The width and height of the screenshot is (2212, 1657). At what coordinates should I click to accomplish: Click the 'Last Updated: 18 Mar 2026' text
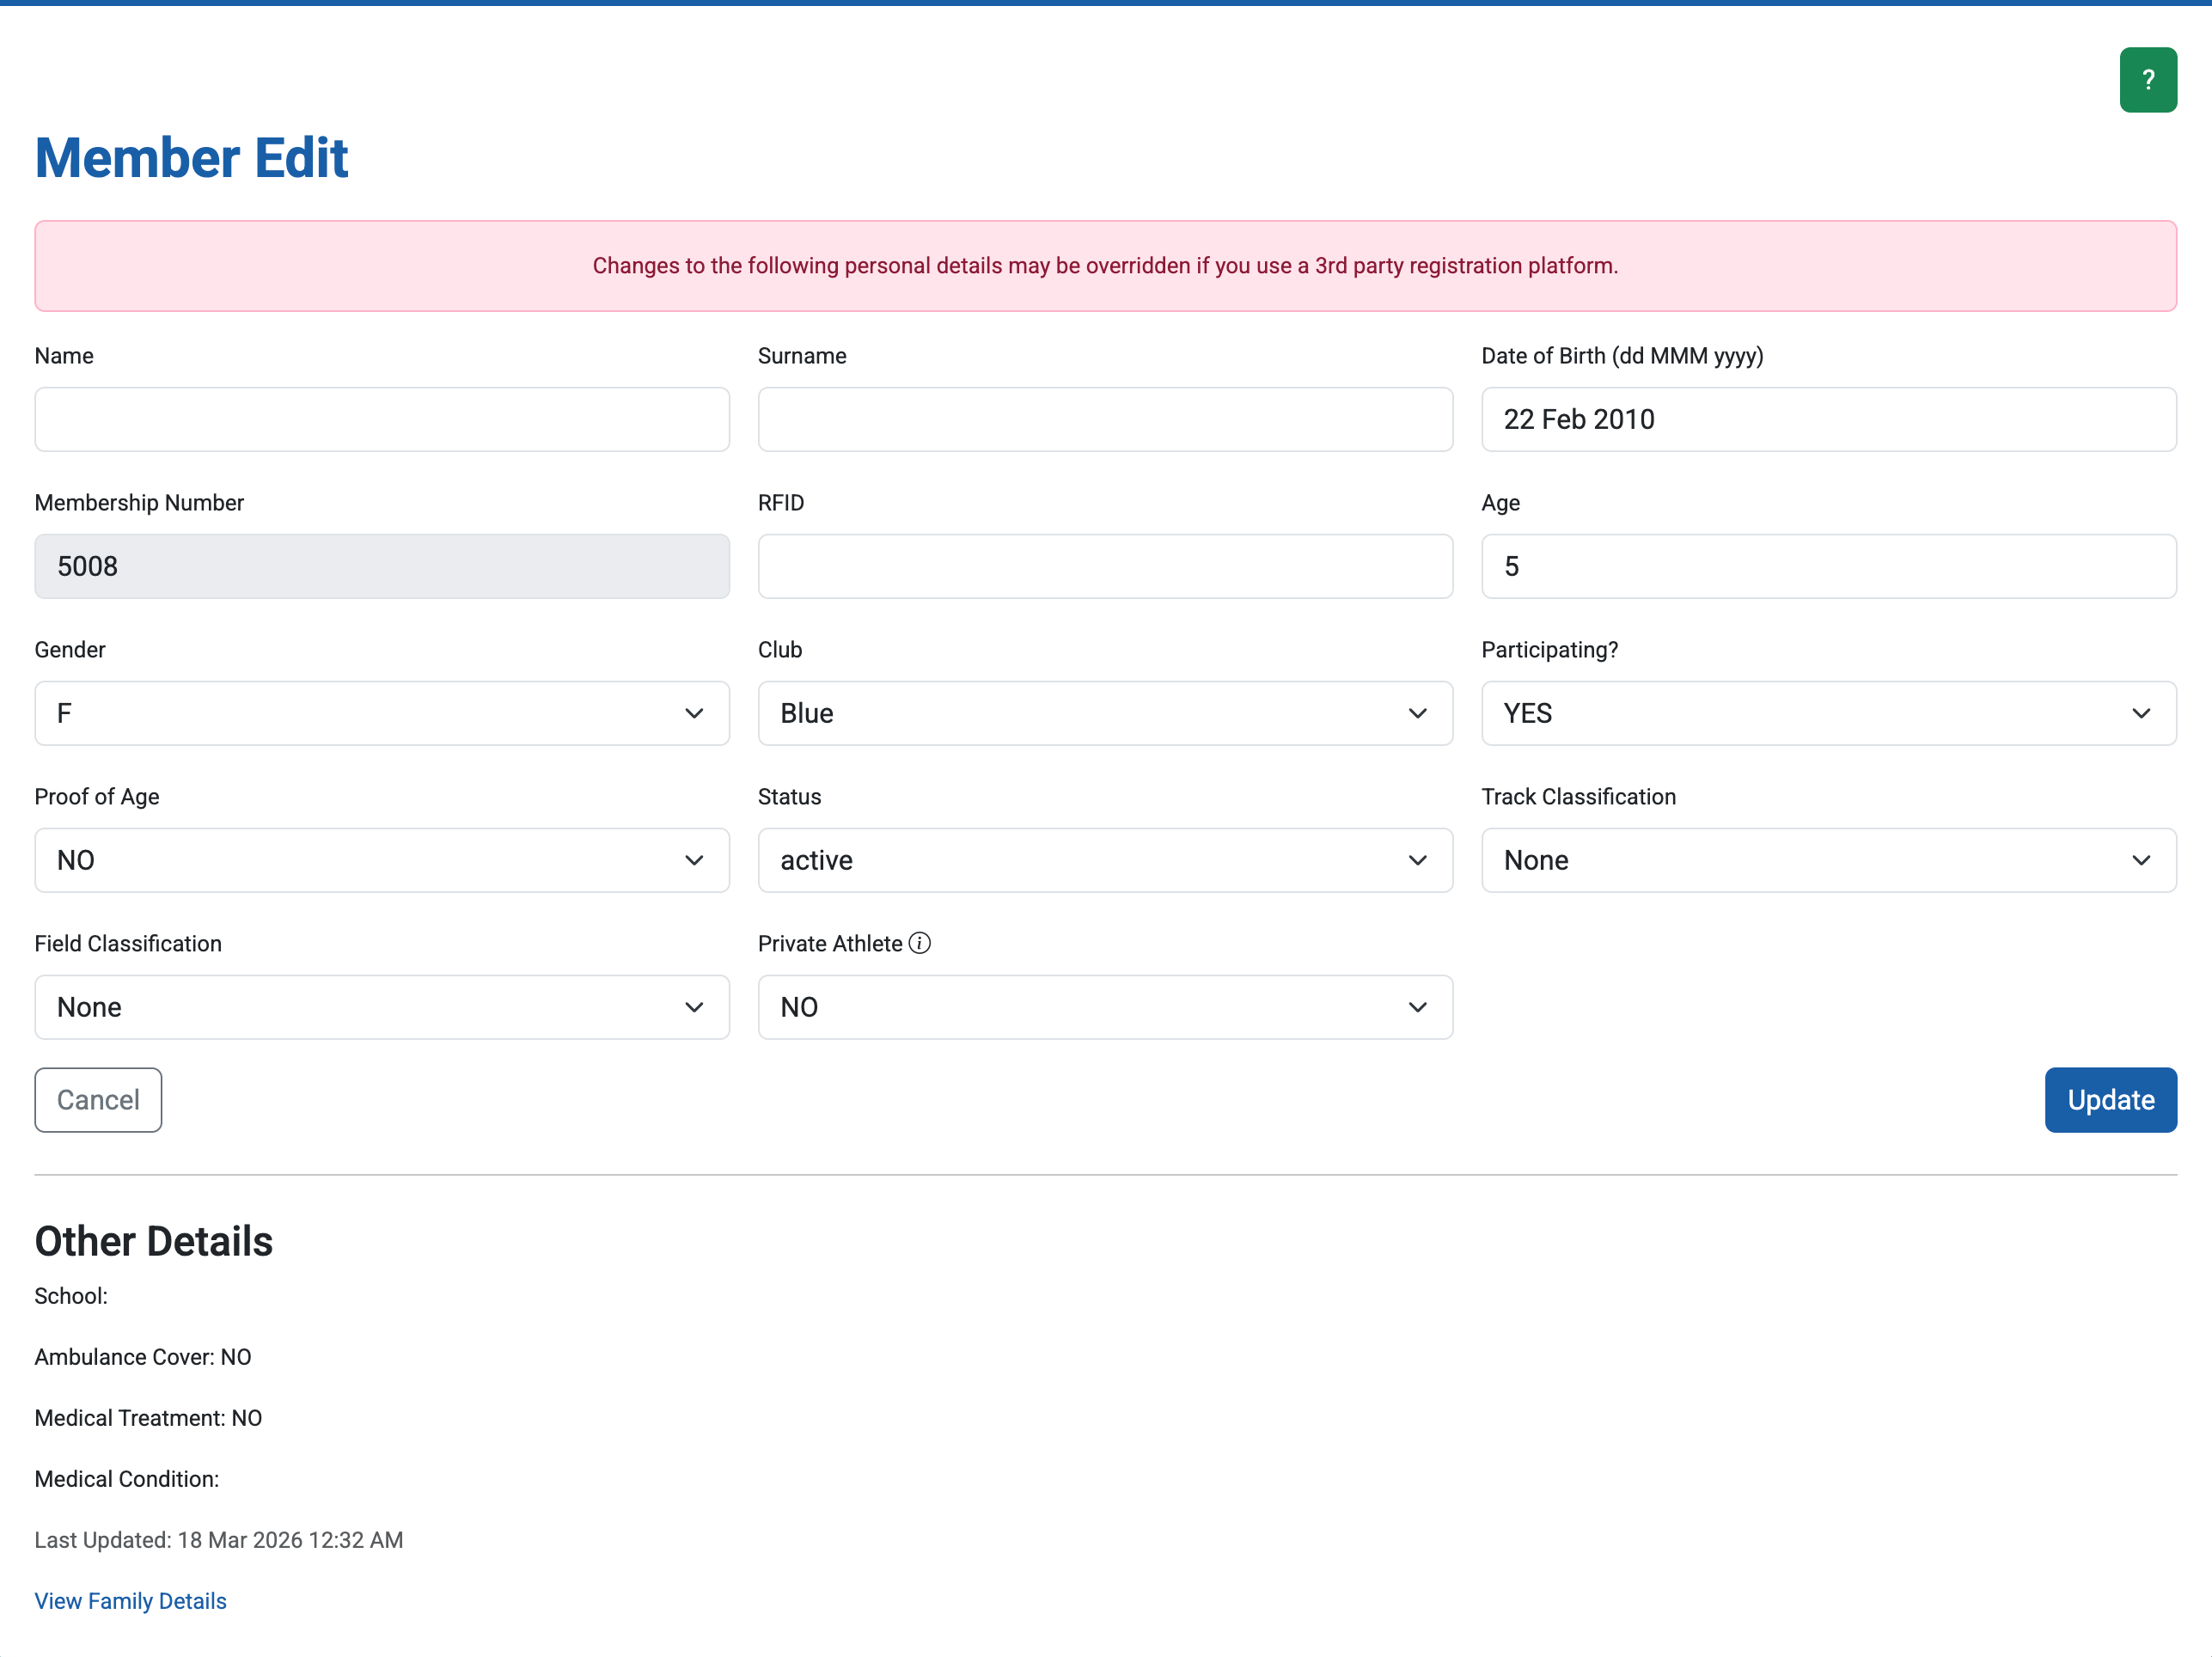[x=219, y=1540]
